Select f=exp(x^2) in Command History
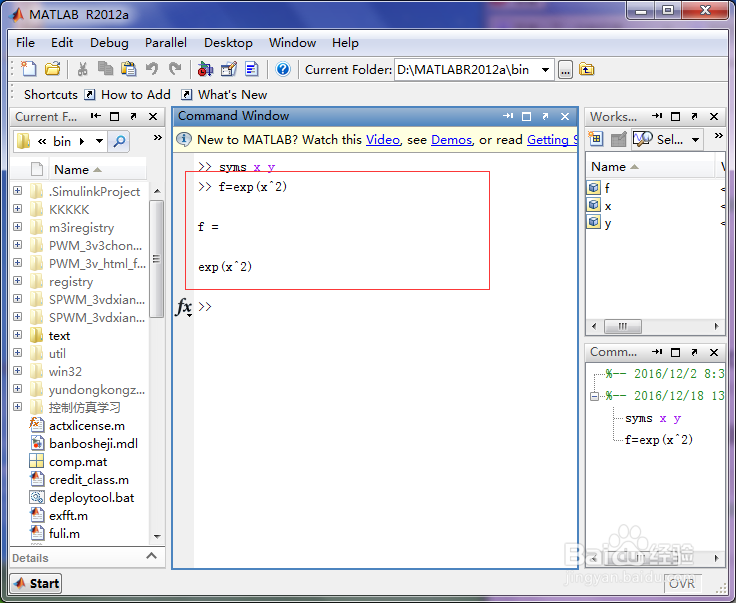This screenshot has width=736, height=603. point(659,440)
